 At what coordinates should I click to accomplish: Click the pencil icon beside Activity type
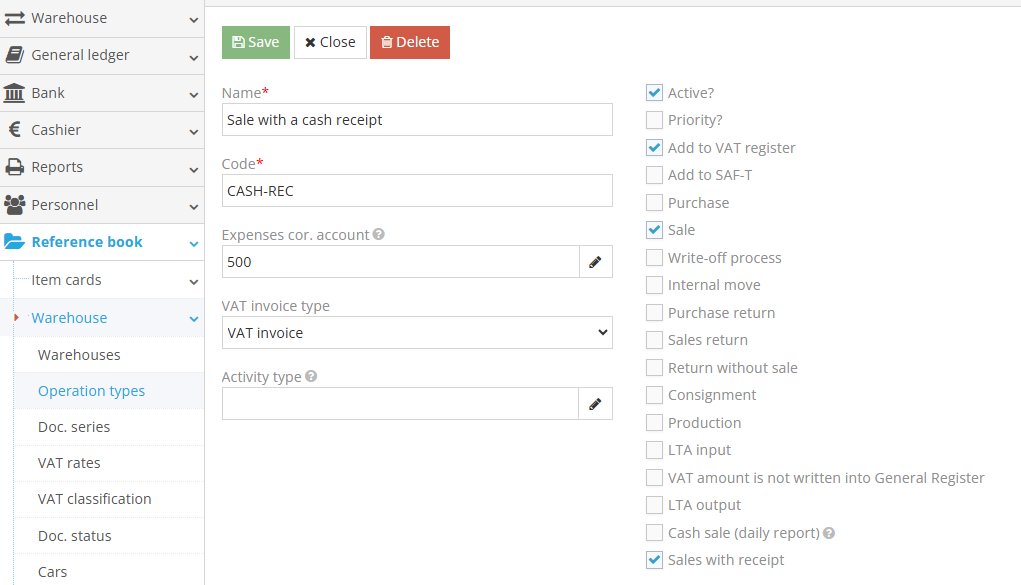[595, 404]
